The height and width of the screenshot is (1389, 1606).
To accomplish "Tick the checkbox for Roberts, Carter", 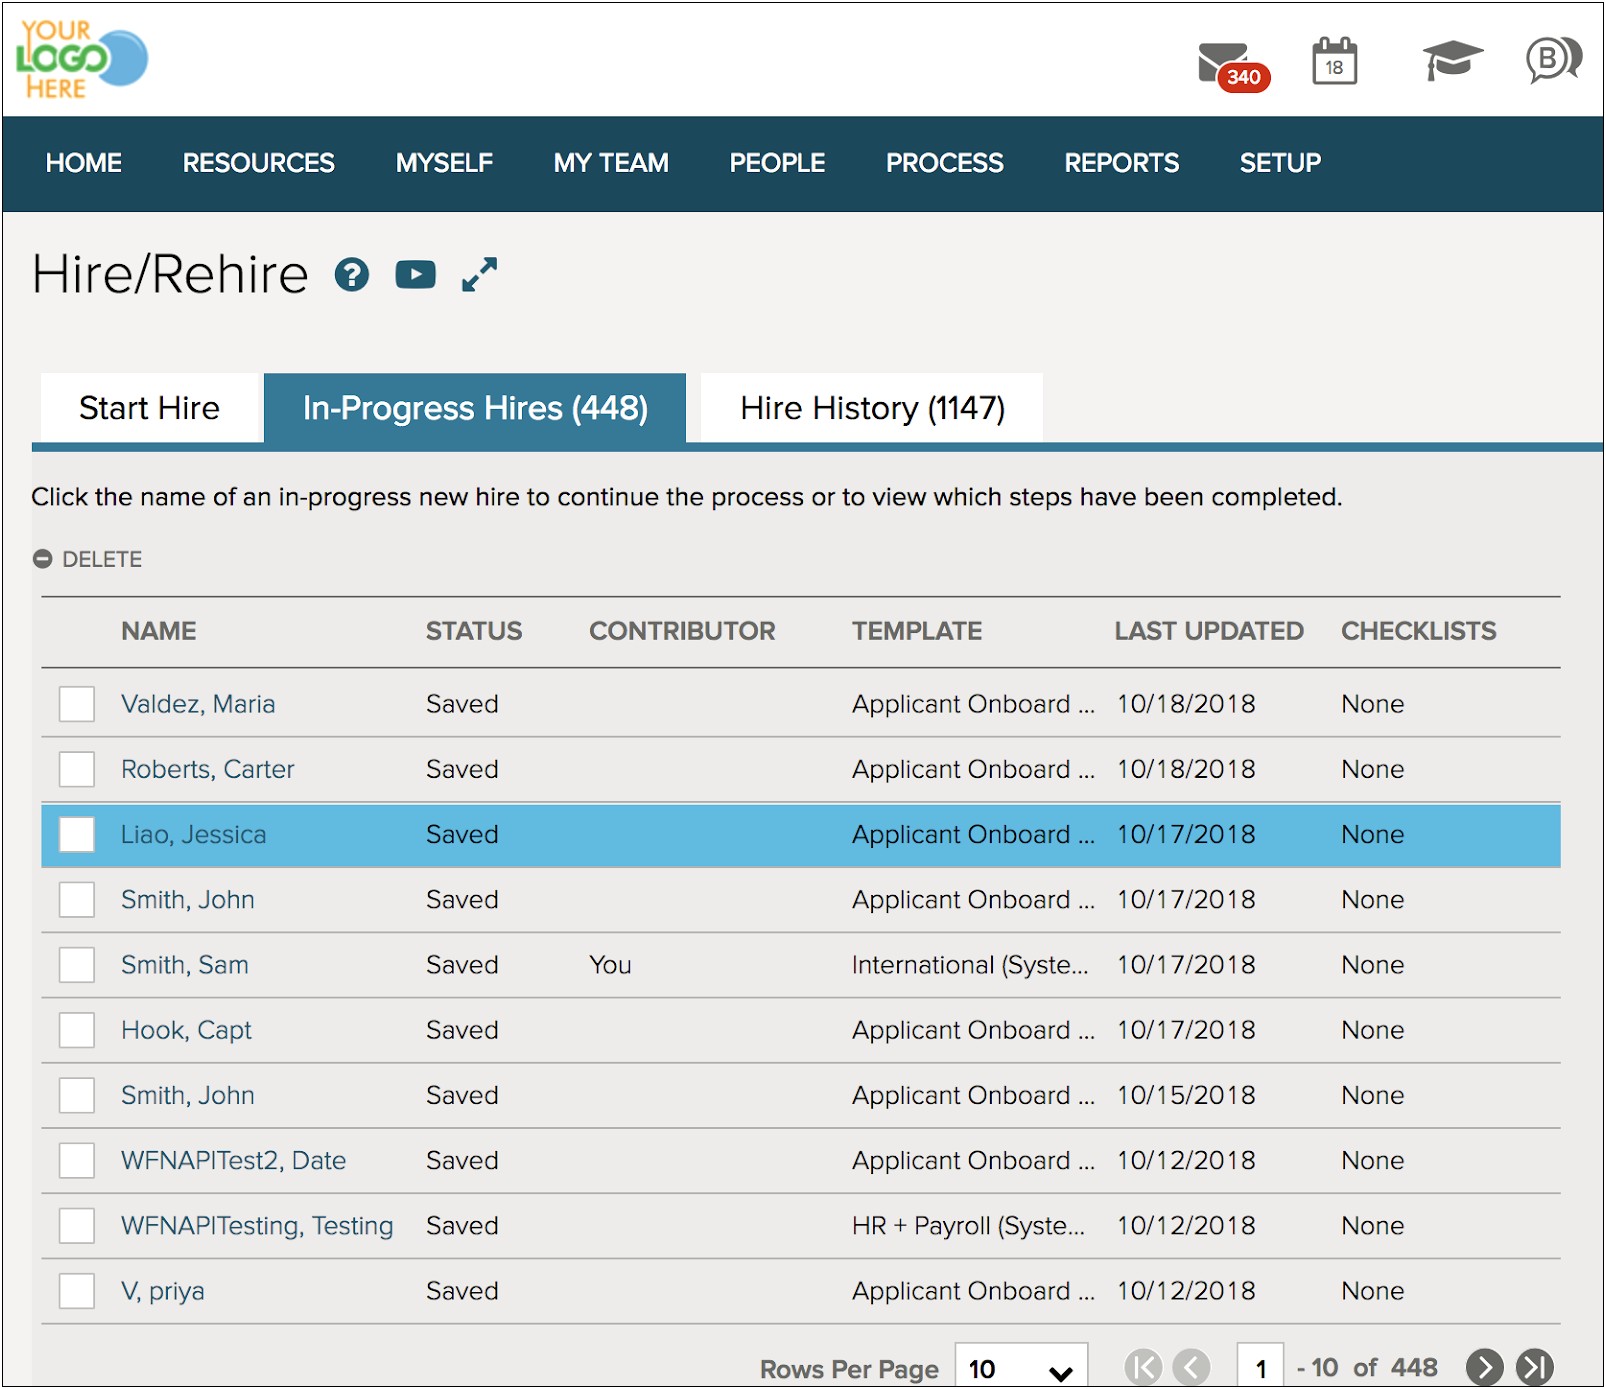I will click(77, 769).
